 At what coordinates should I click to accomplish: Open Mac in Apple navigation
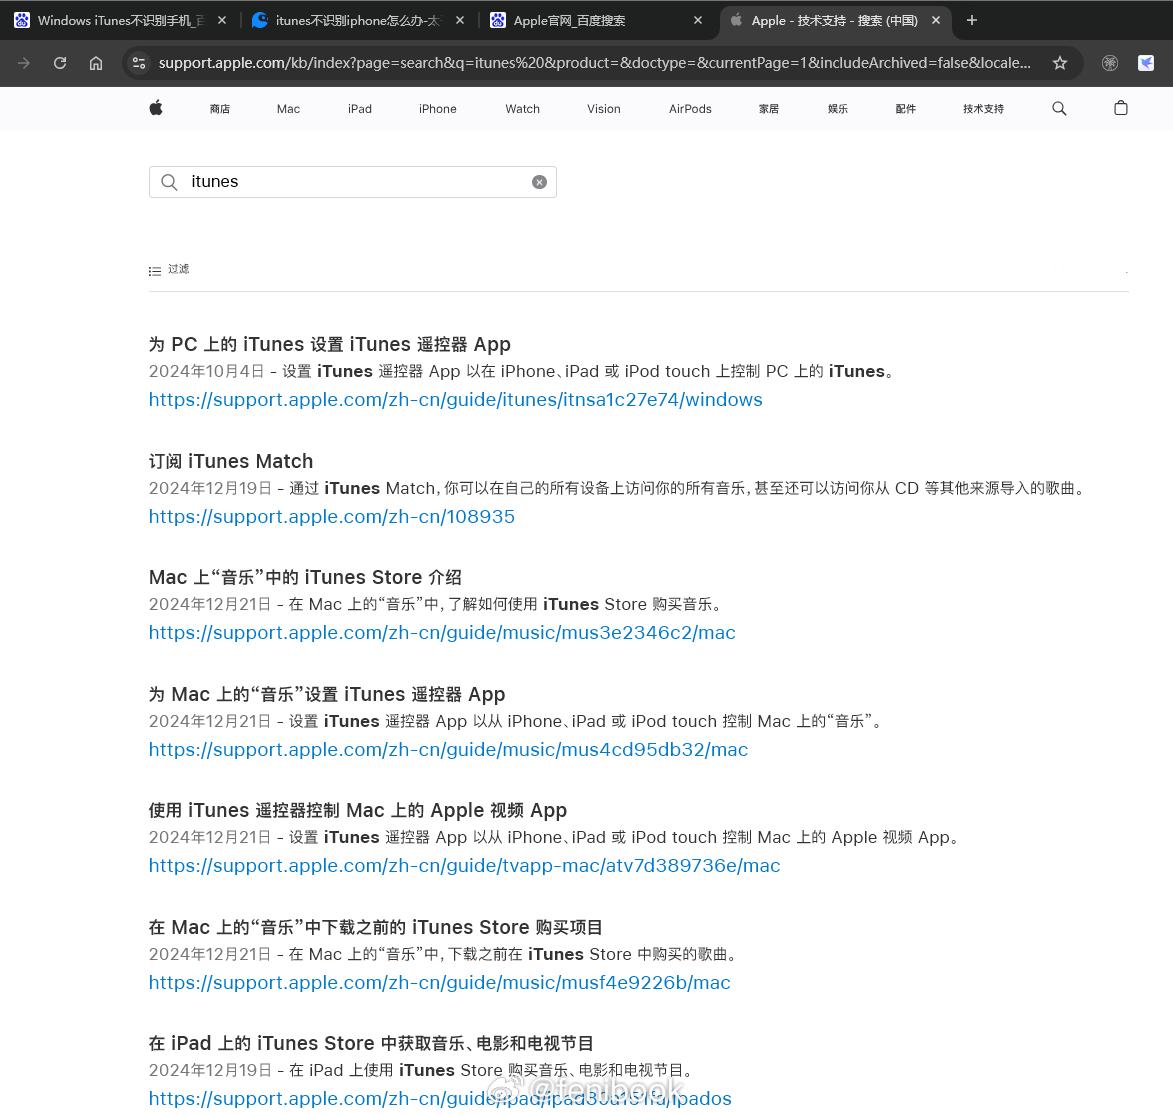click(x=288, y=109)
